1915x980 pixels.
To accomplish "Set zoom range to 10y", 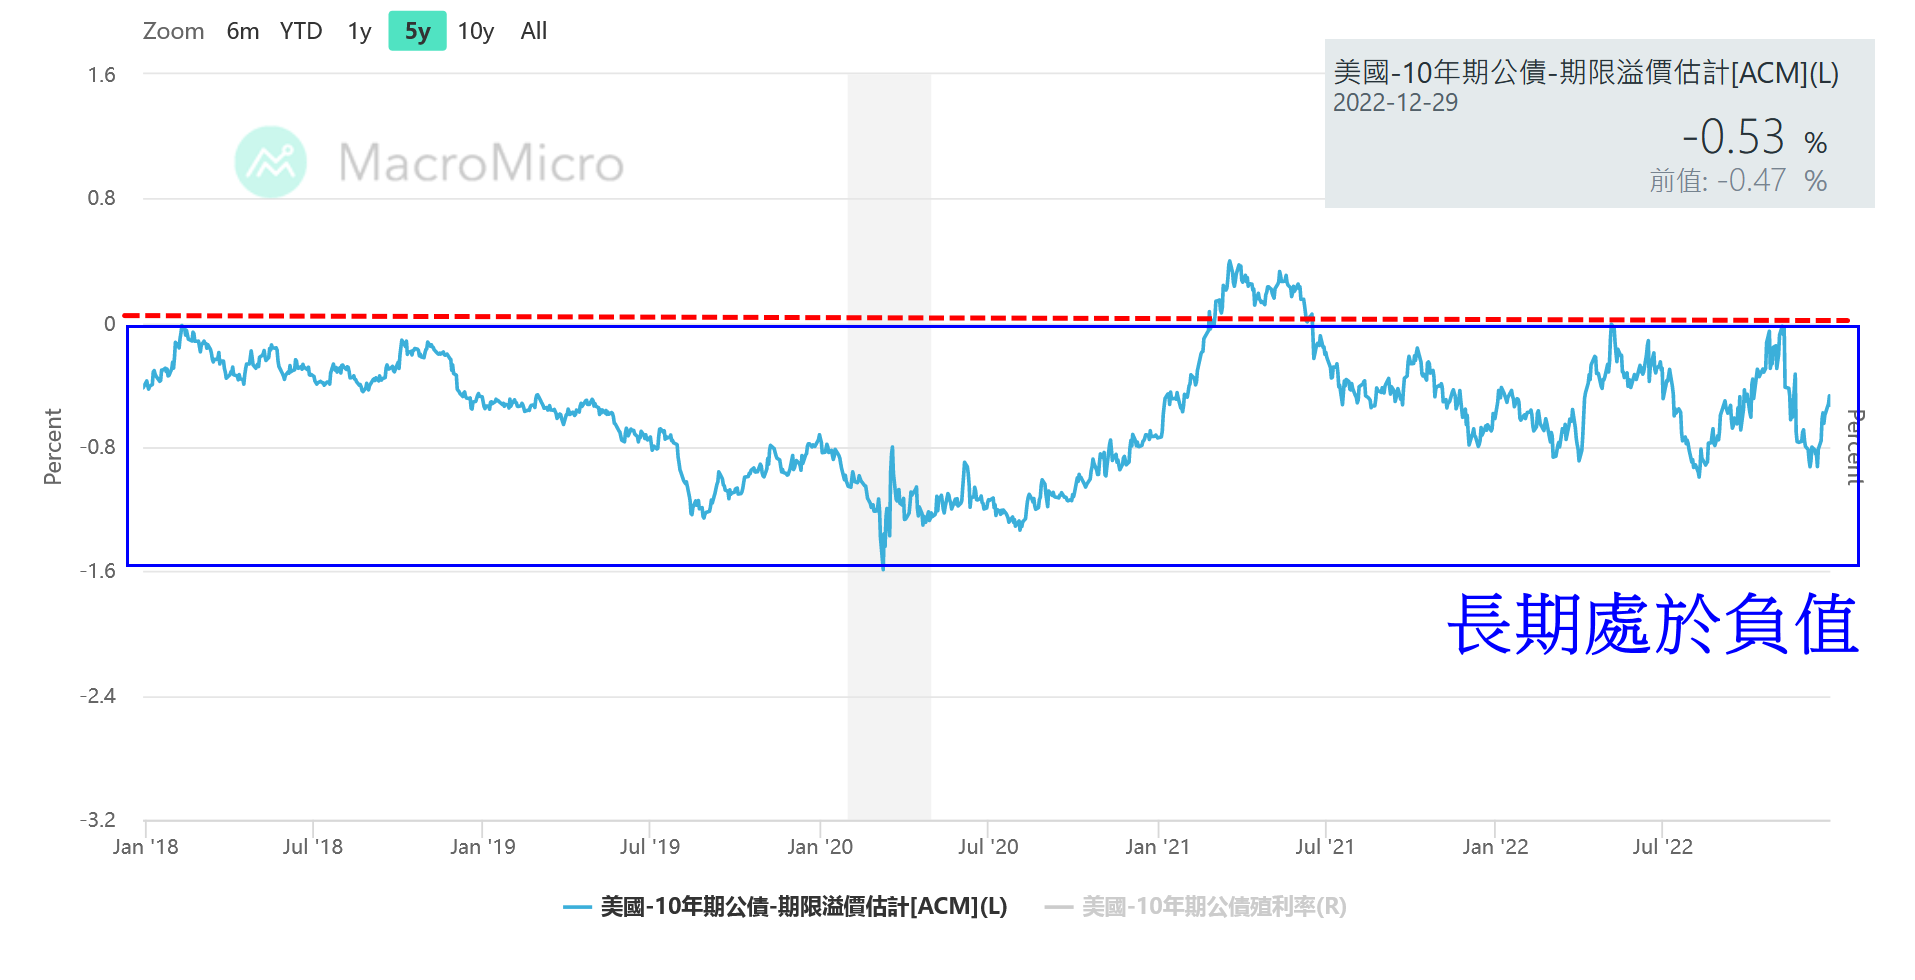I will [x=476, y=31].
